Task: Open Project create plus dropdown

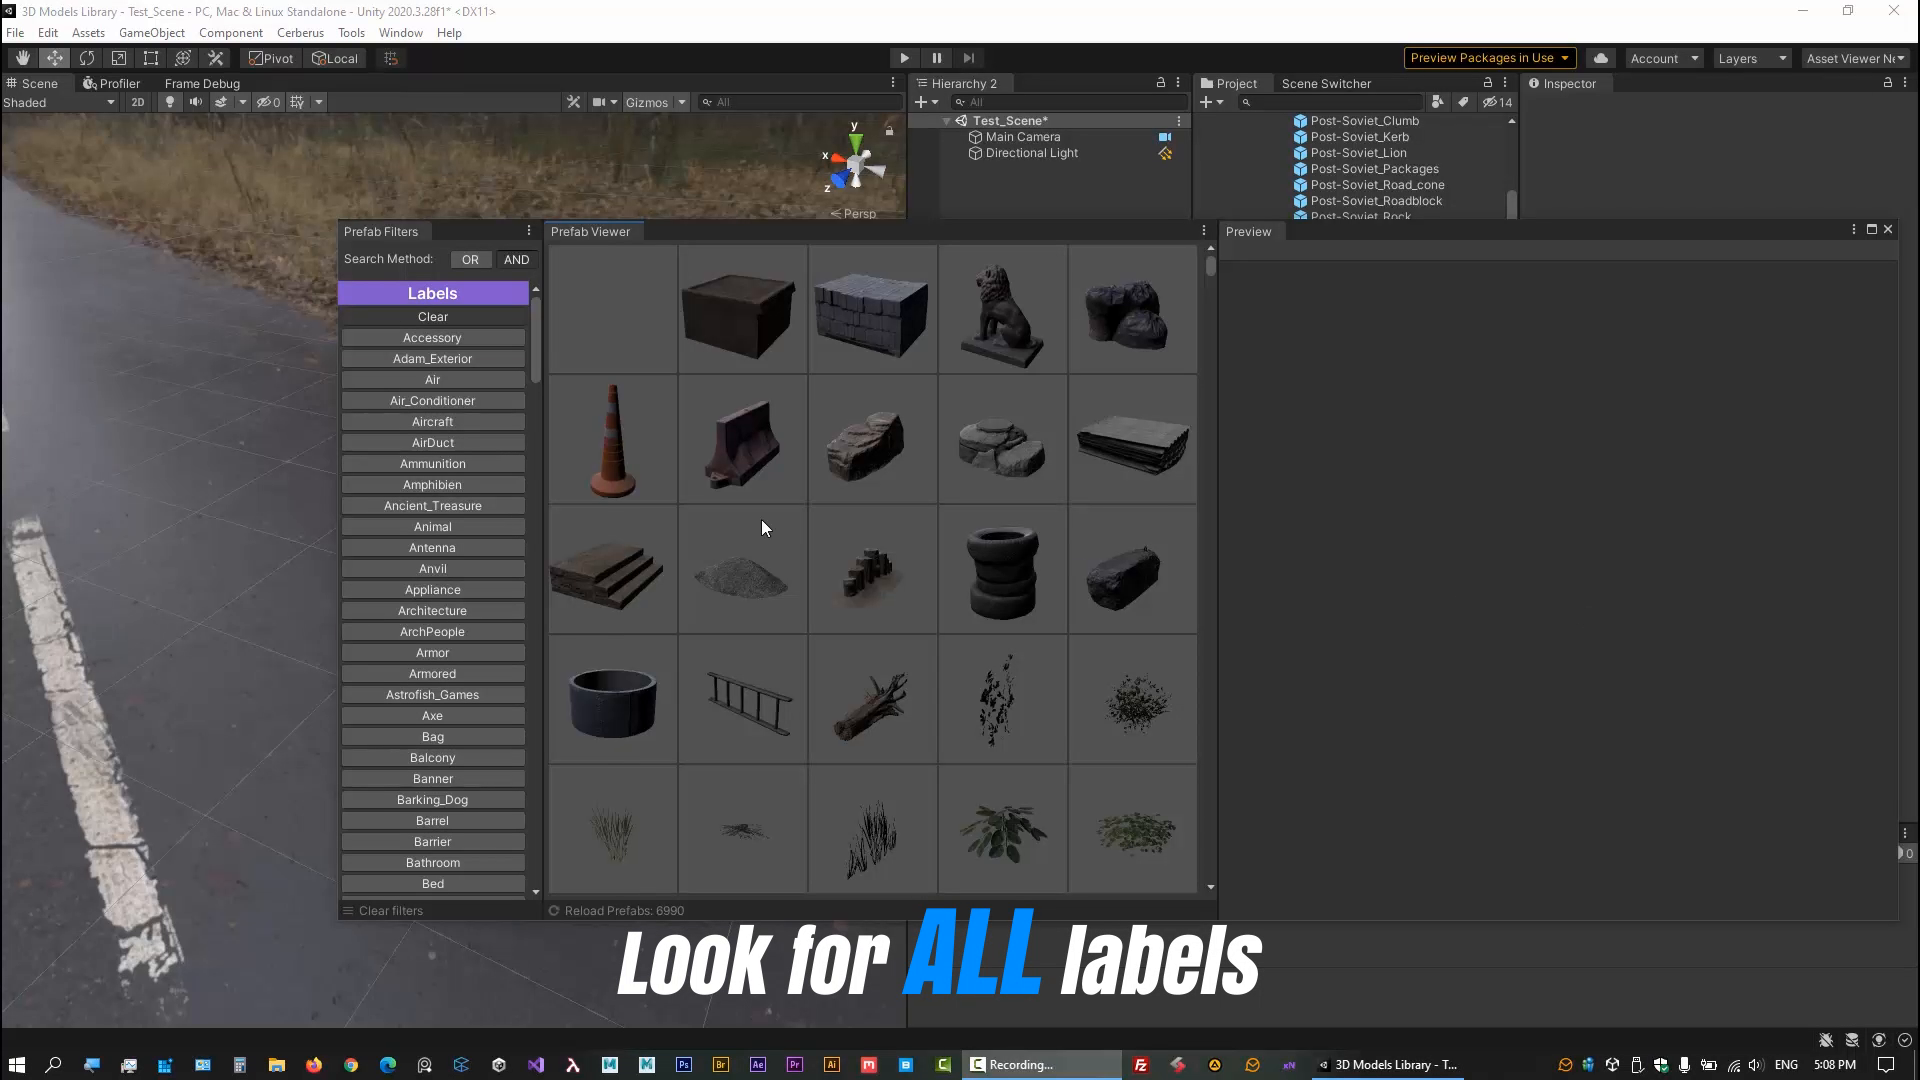Action: pyautogui.click(x=1212, y=102)
